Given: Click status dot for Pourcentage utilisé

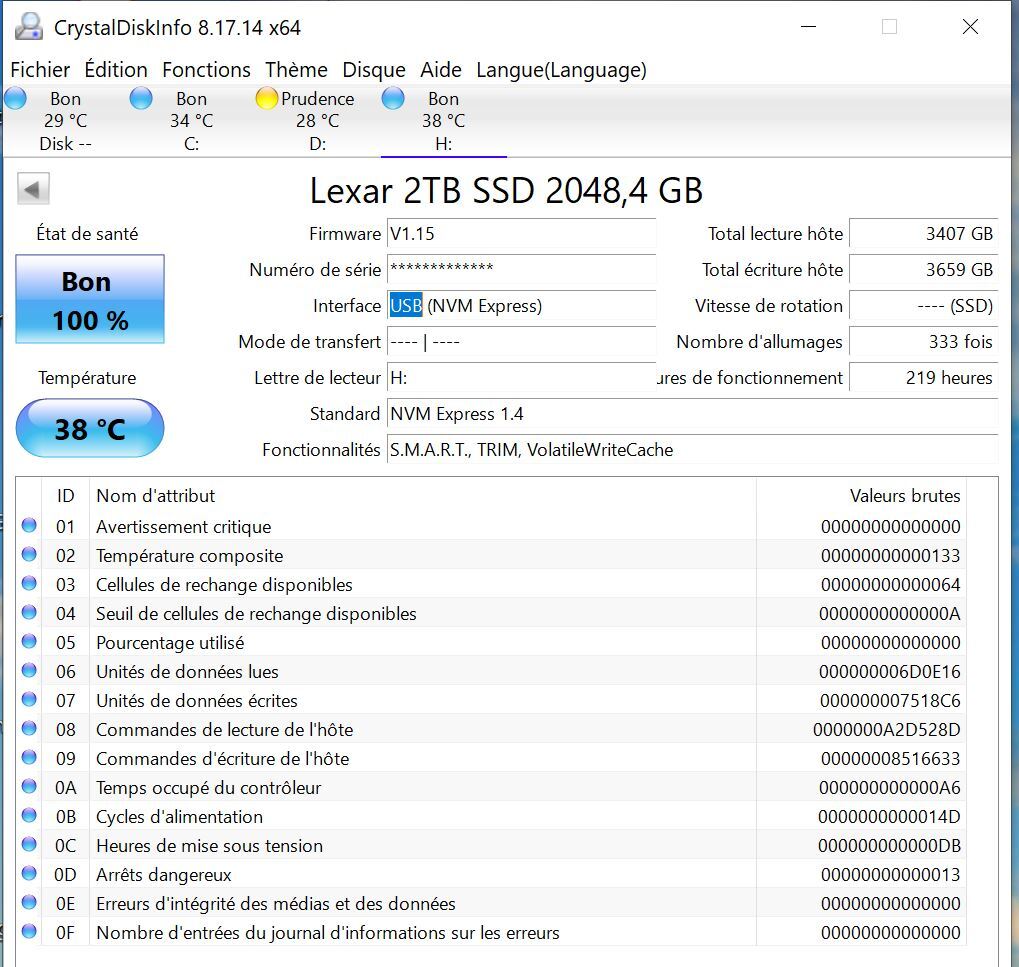Looking at the screenshot, I should point(29,641).
